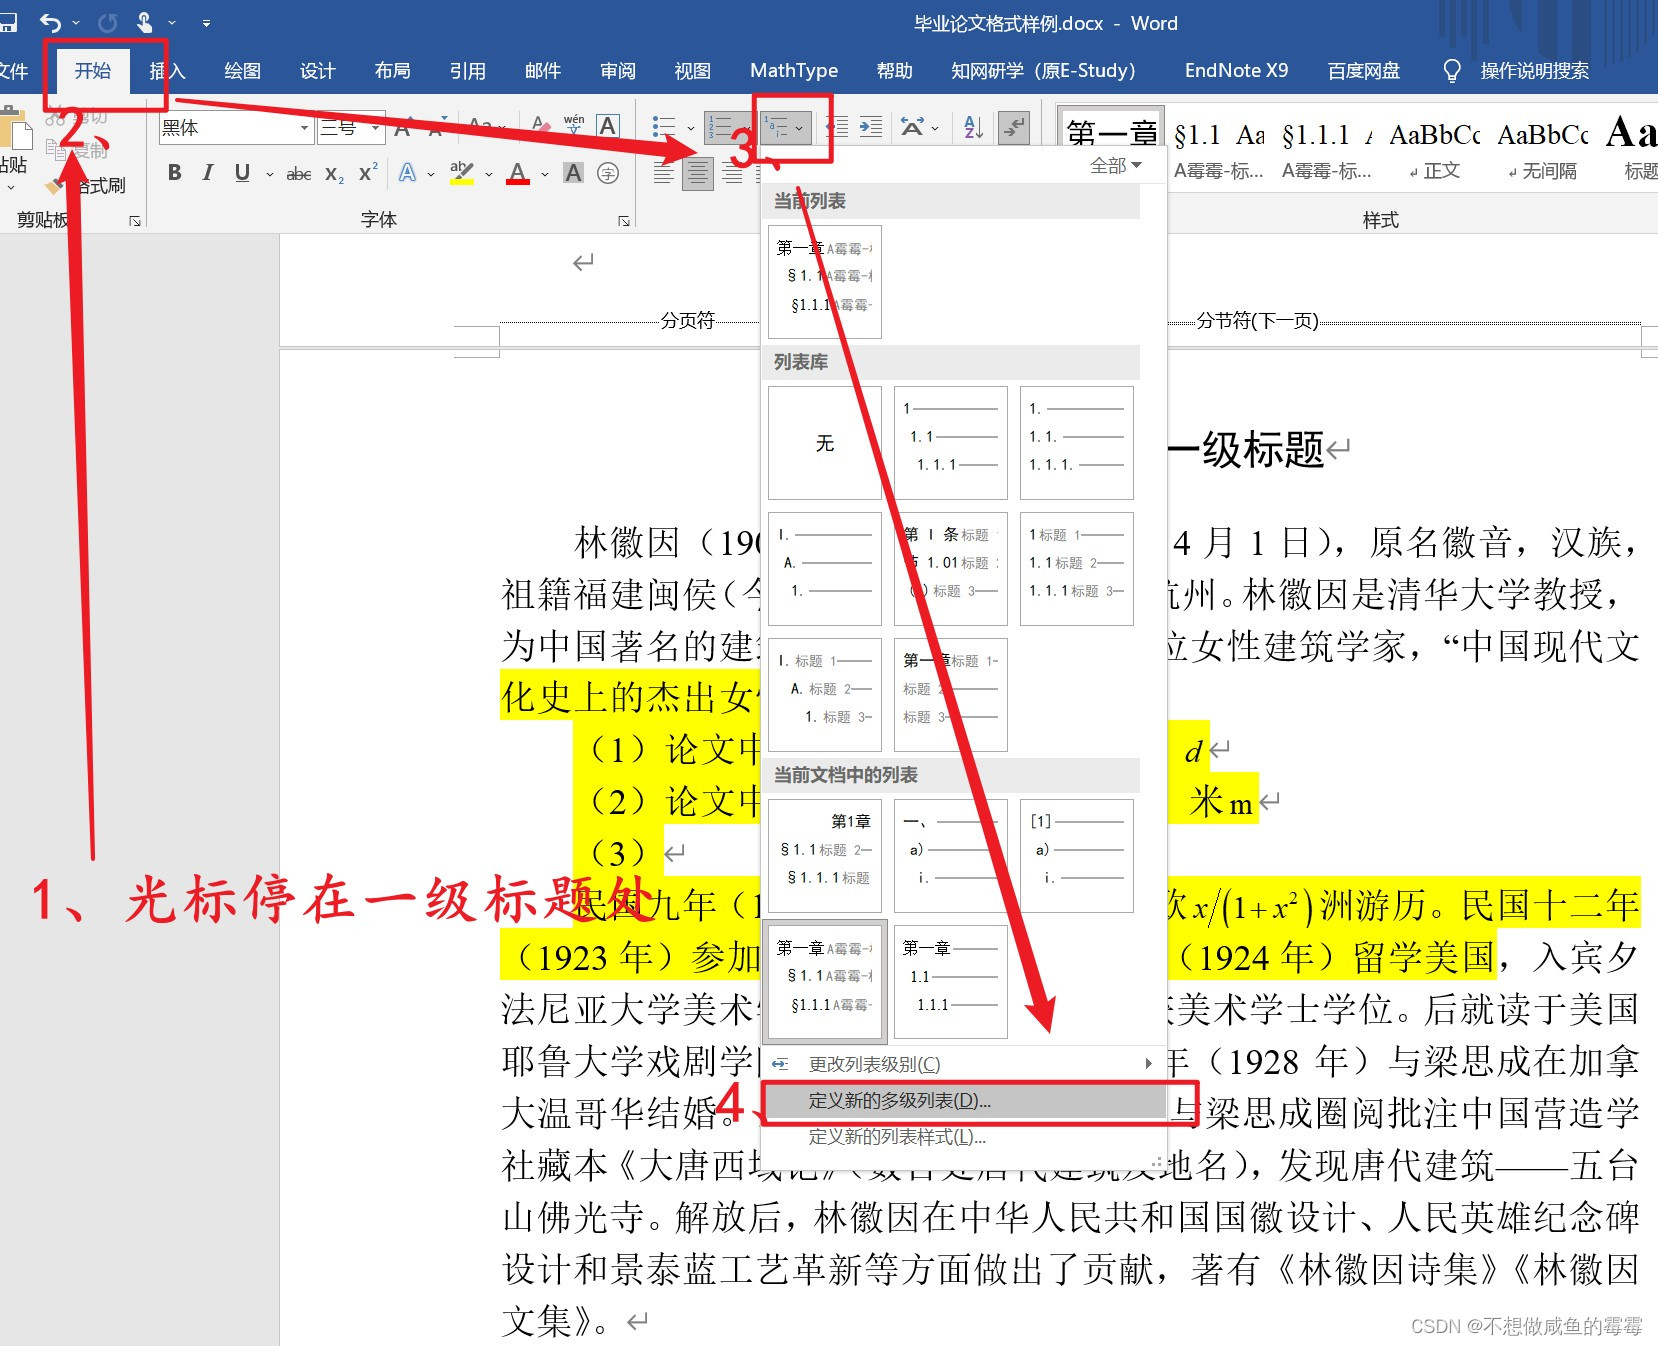Switch to 开始 tab
This screenshot has width=1658, height=1346.
tap(93, 71)
